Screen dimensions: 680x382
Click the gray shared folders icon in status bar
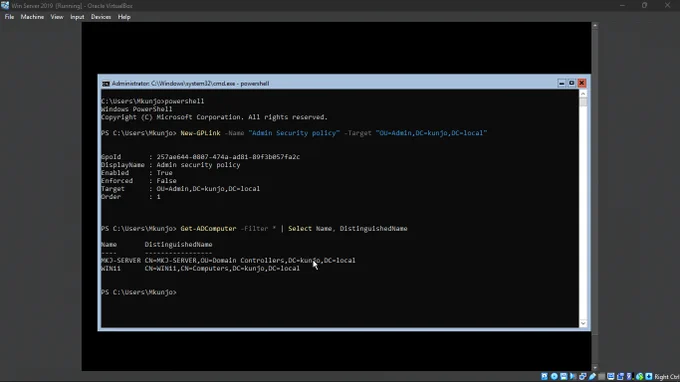[602, 376]
